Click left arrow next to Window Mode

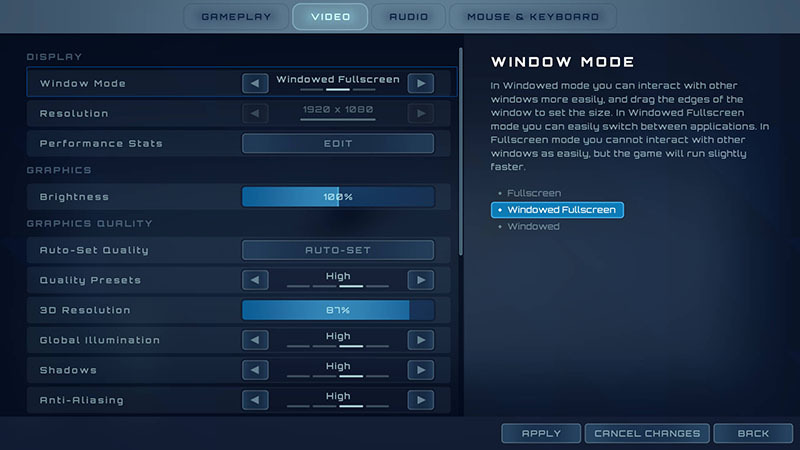[x=256, y=83]
